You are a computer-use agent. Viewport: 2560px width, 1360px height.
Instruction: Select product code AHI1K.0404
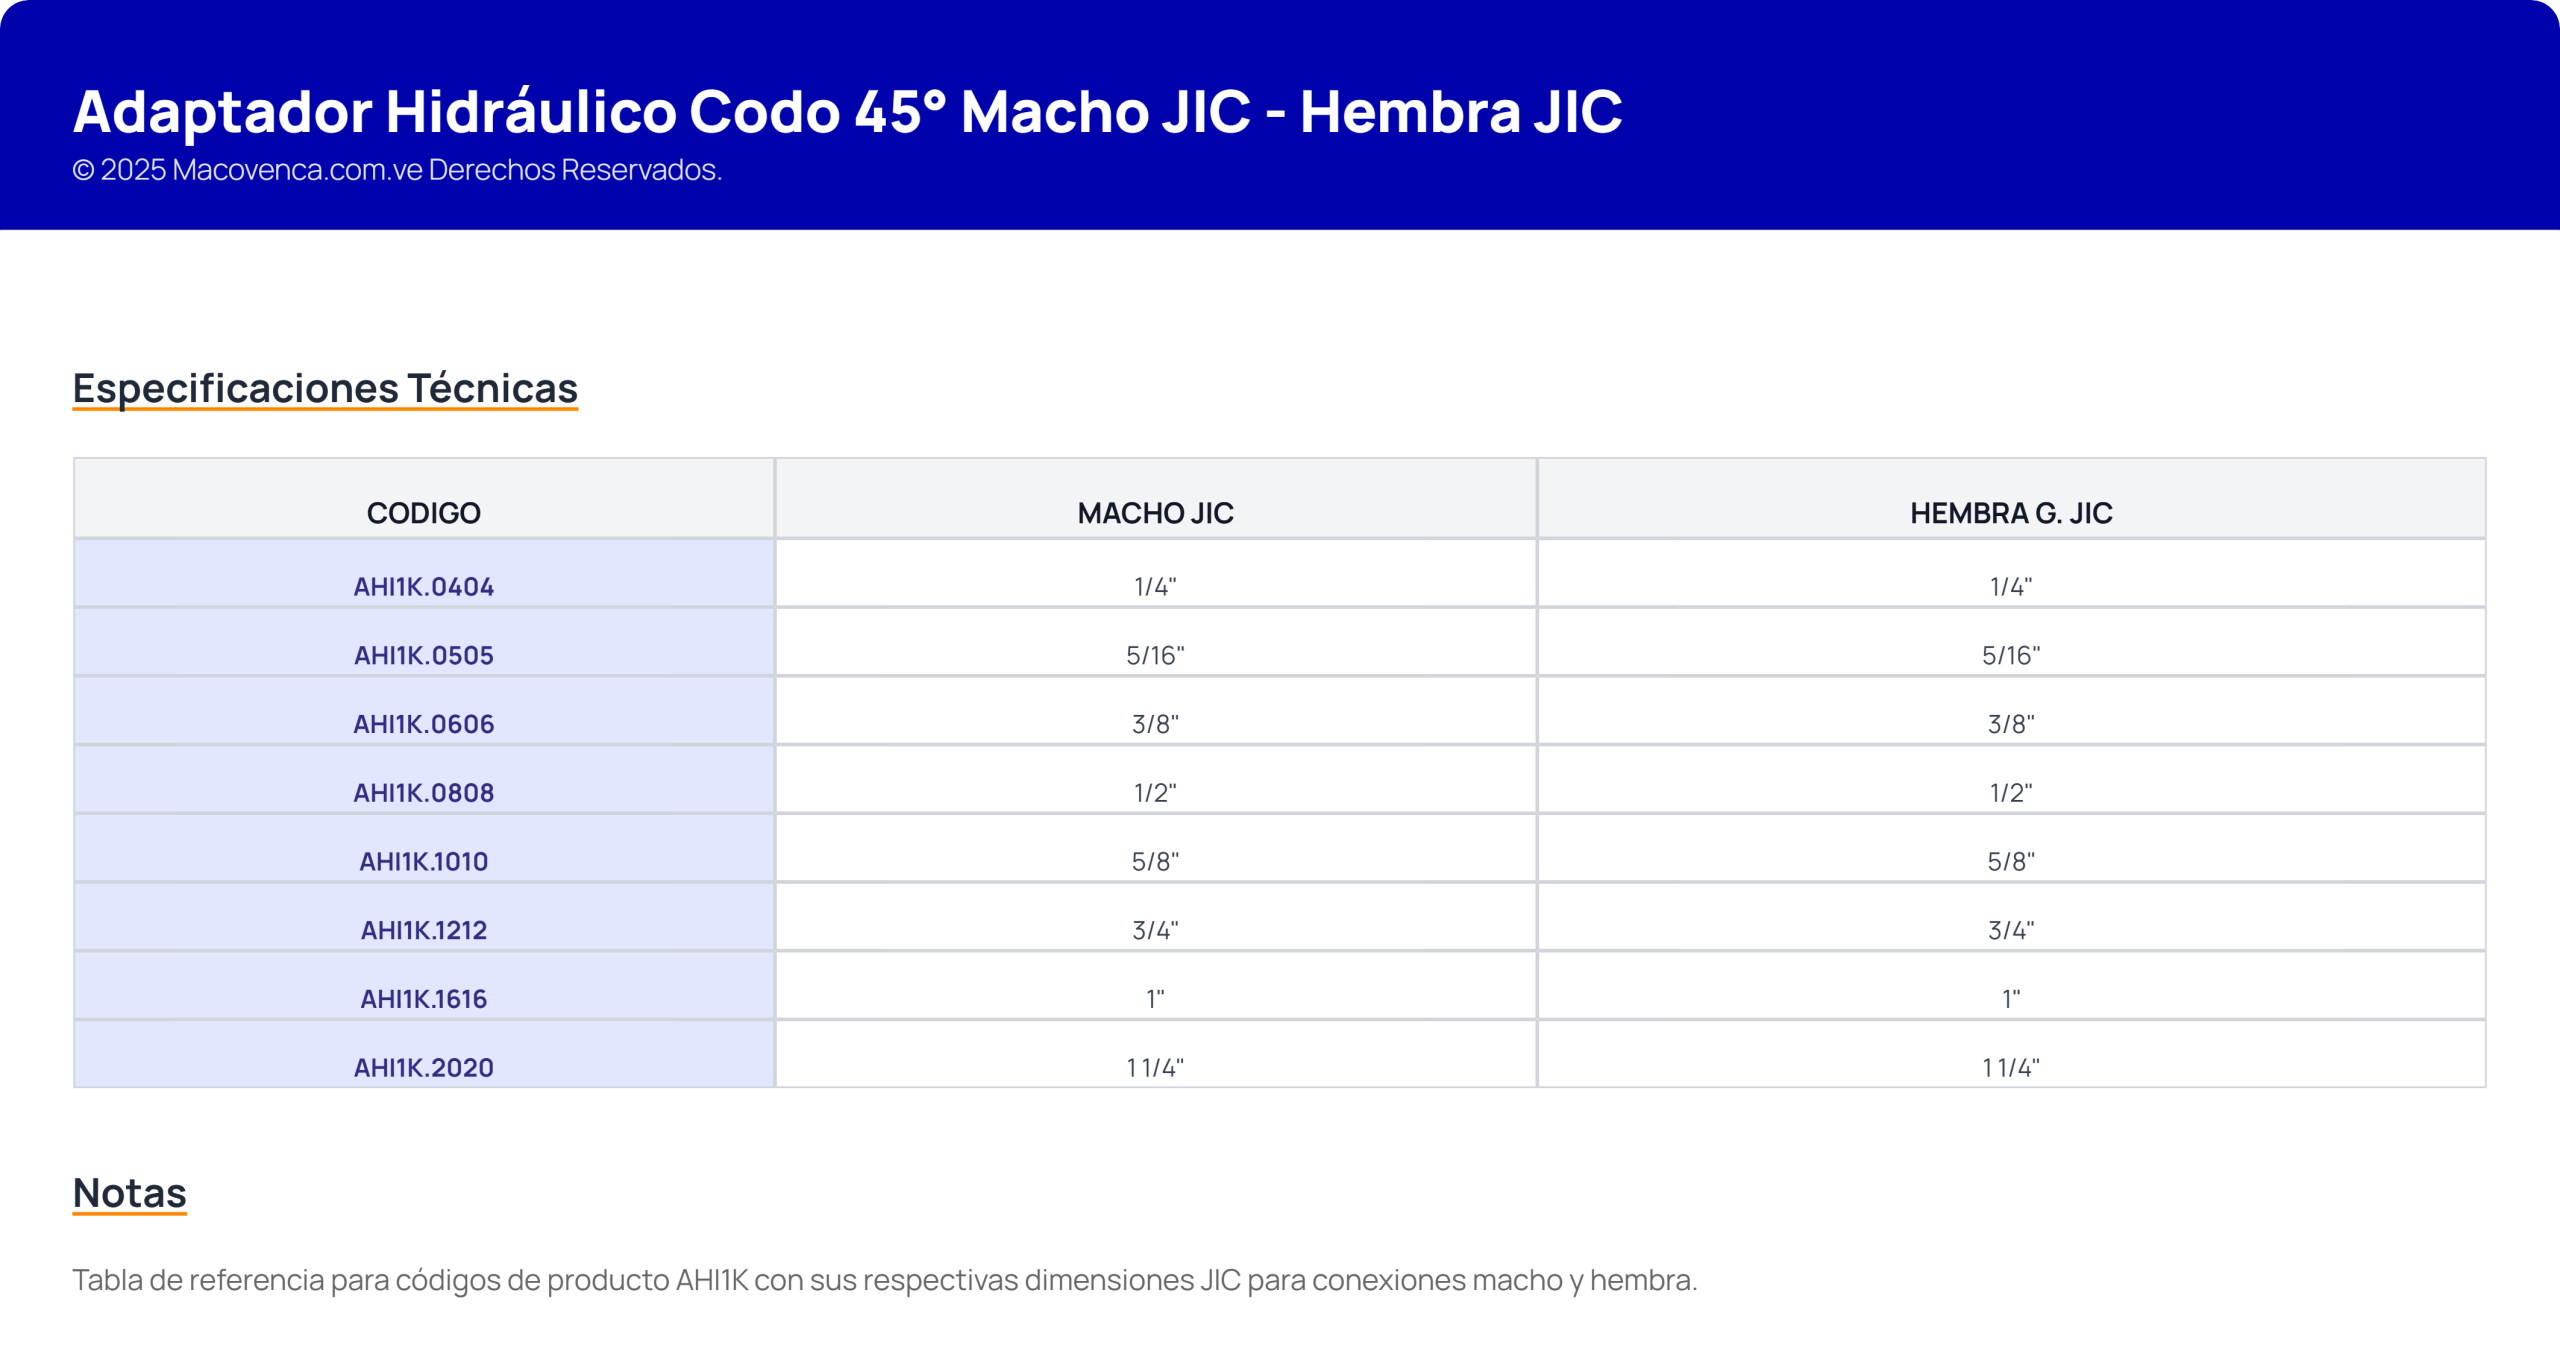424,587
